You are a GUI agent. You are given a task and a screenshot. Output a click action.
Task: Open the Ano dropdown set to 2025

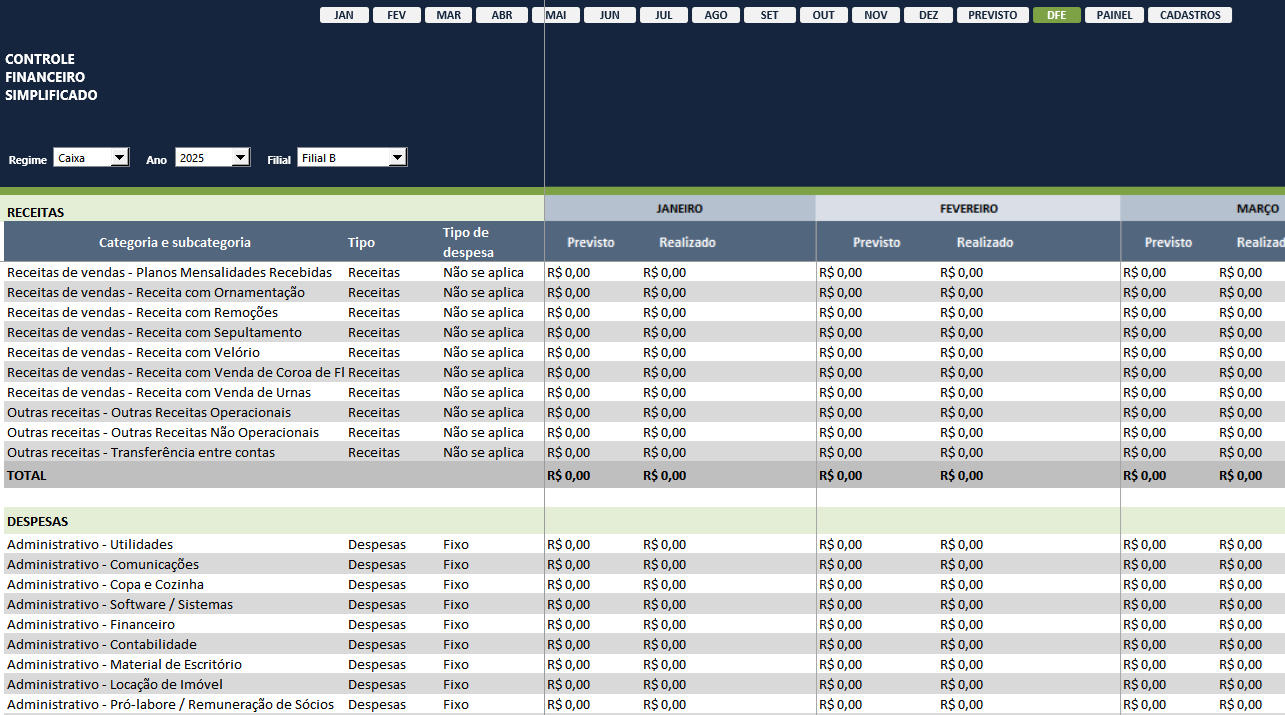pos(240,158)
